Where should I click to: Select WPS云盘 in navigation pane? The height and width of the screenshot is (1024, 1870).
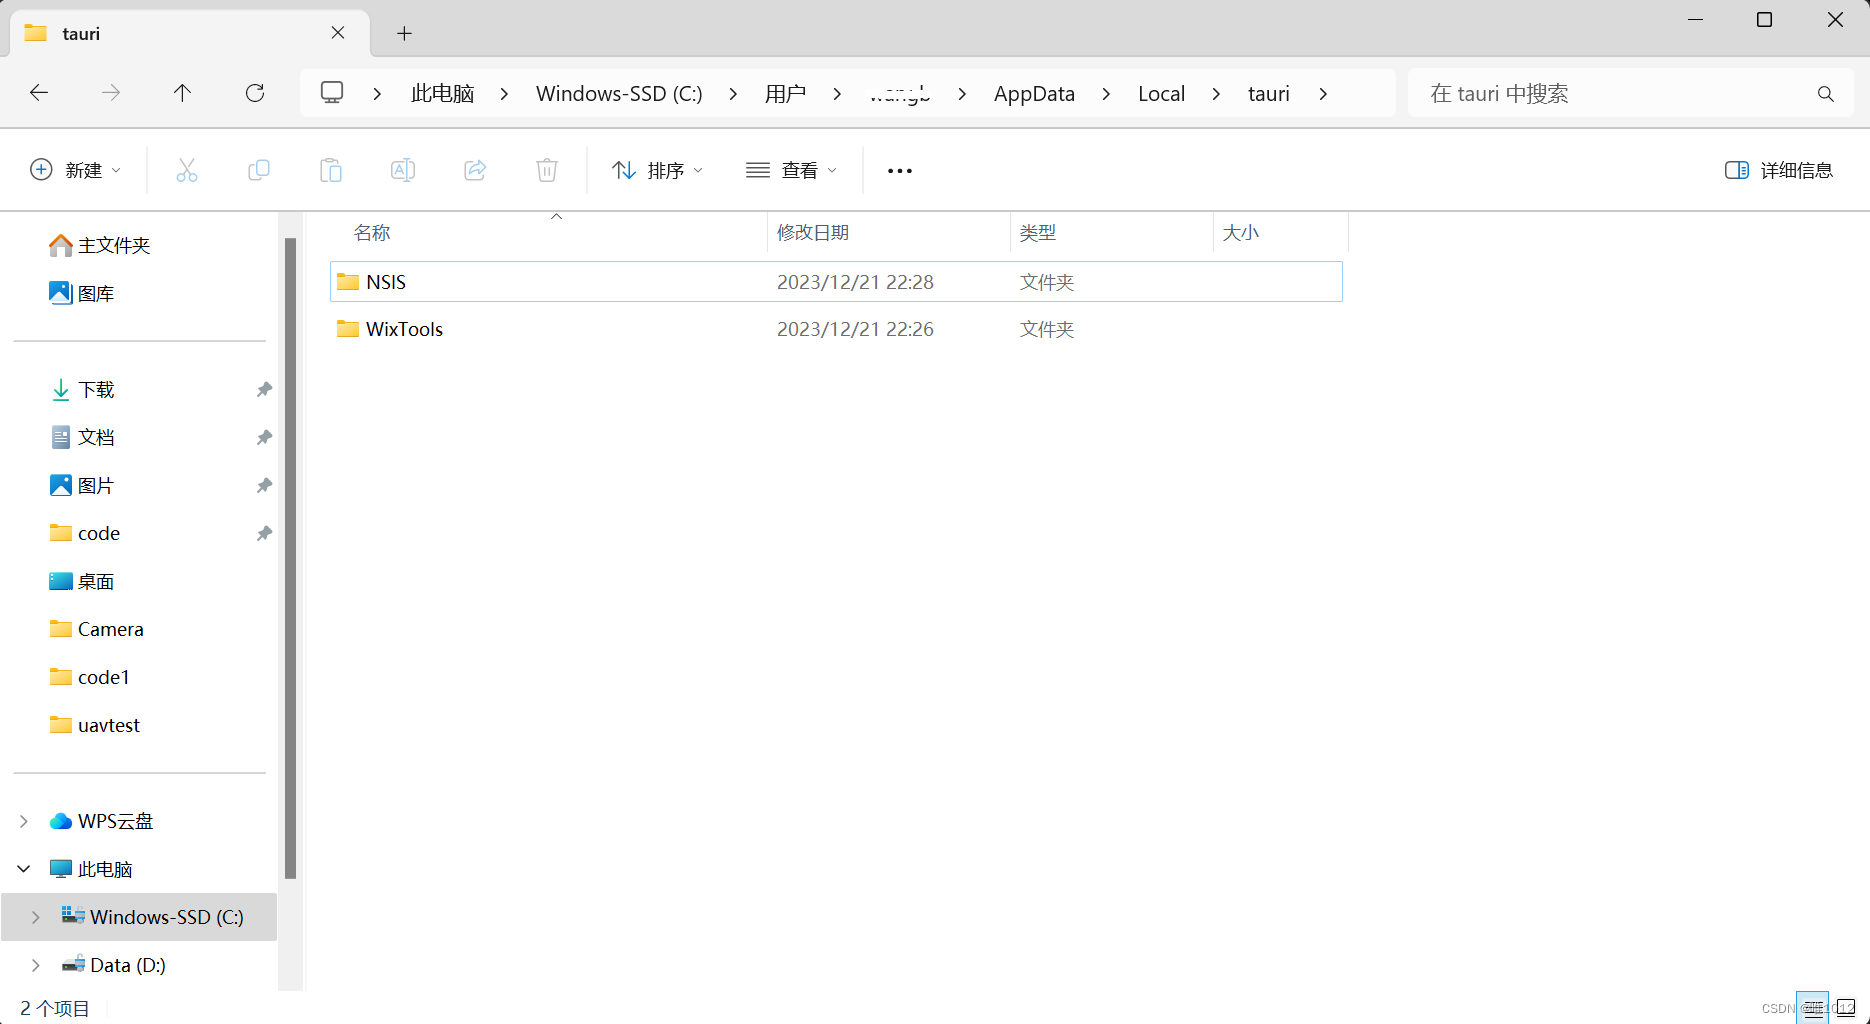coord(102,821)
